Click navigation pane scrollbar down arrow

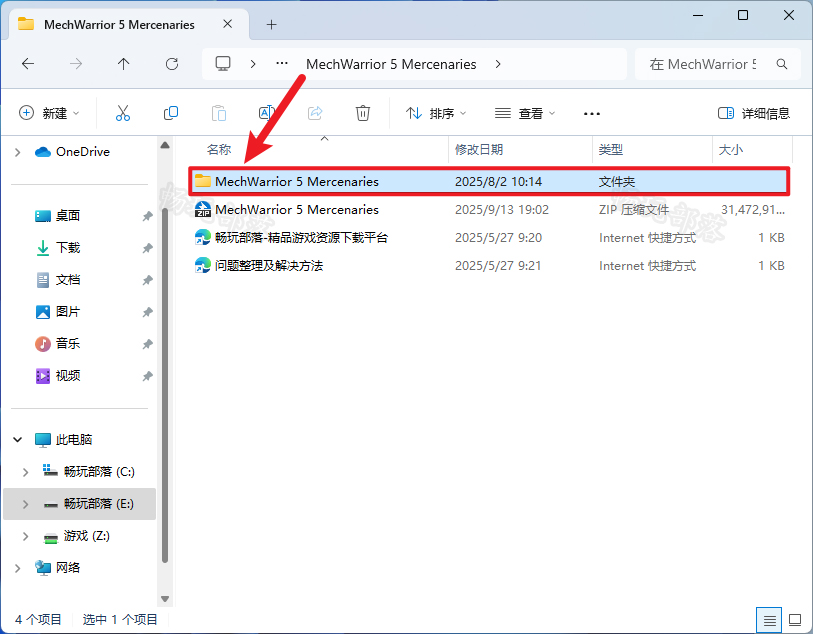pos(165,599)
